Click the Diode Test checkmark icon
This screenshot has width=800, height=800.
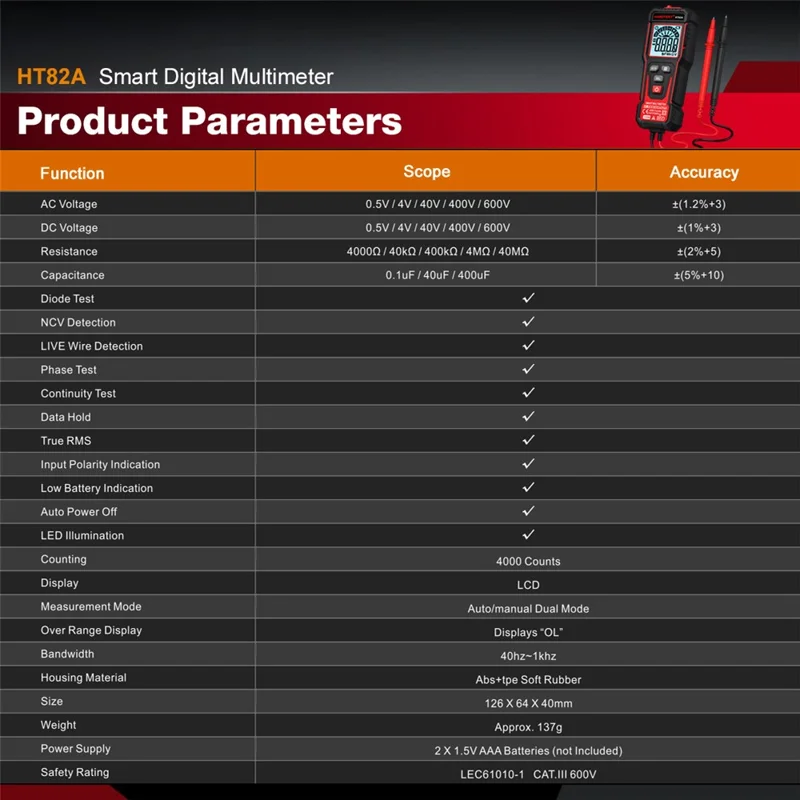coord(528,298)
